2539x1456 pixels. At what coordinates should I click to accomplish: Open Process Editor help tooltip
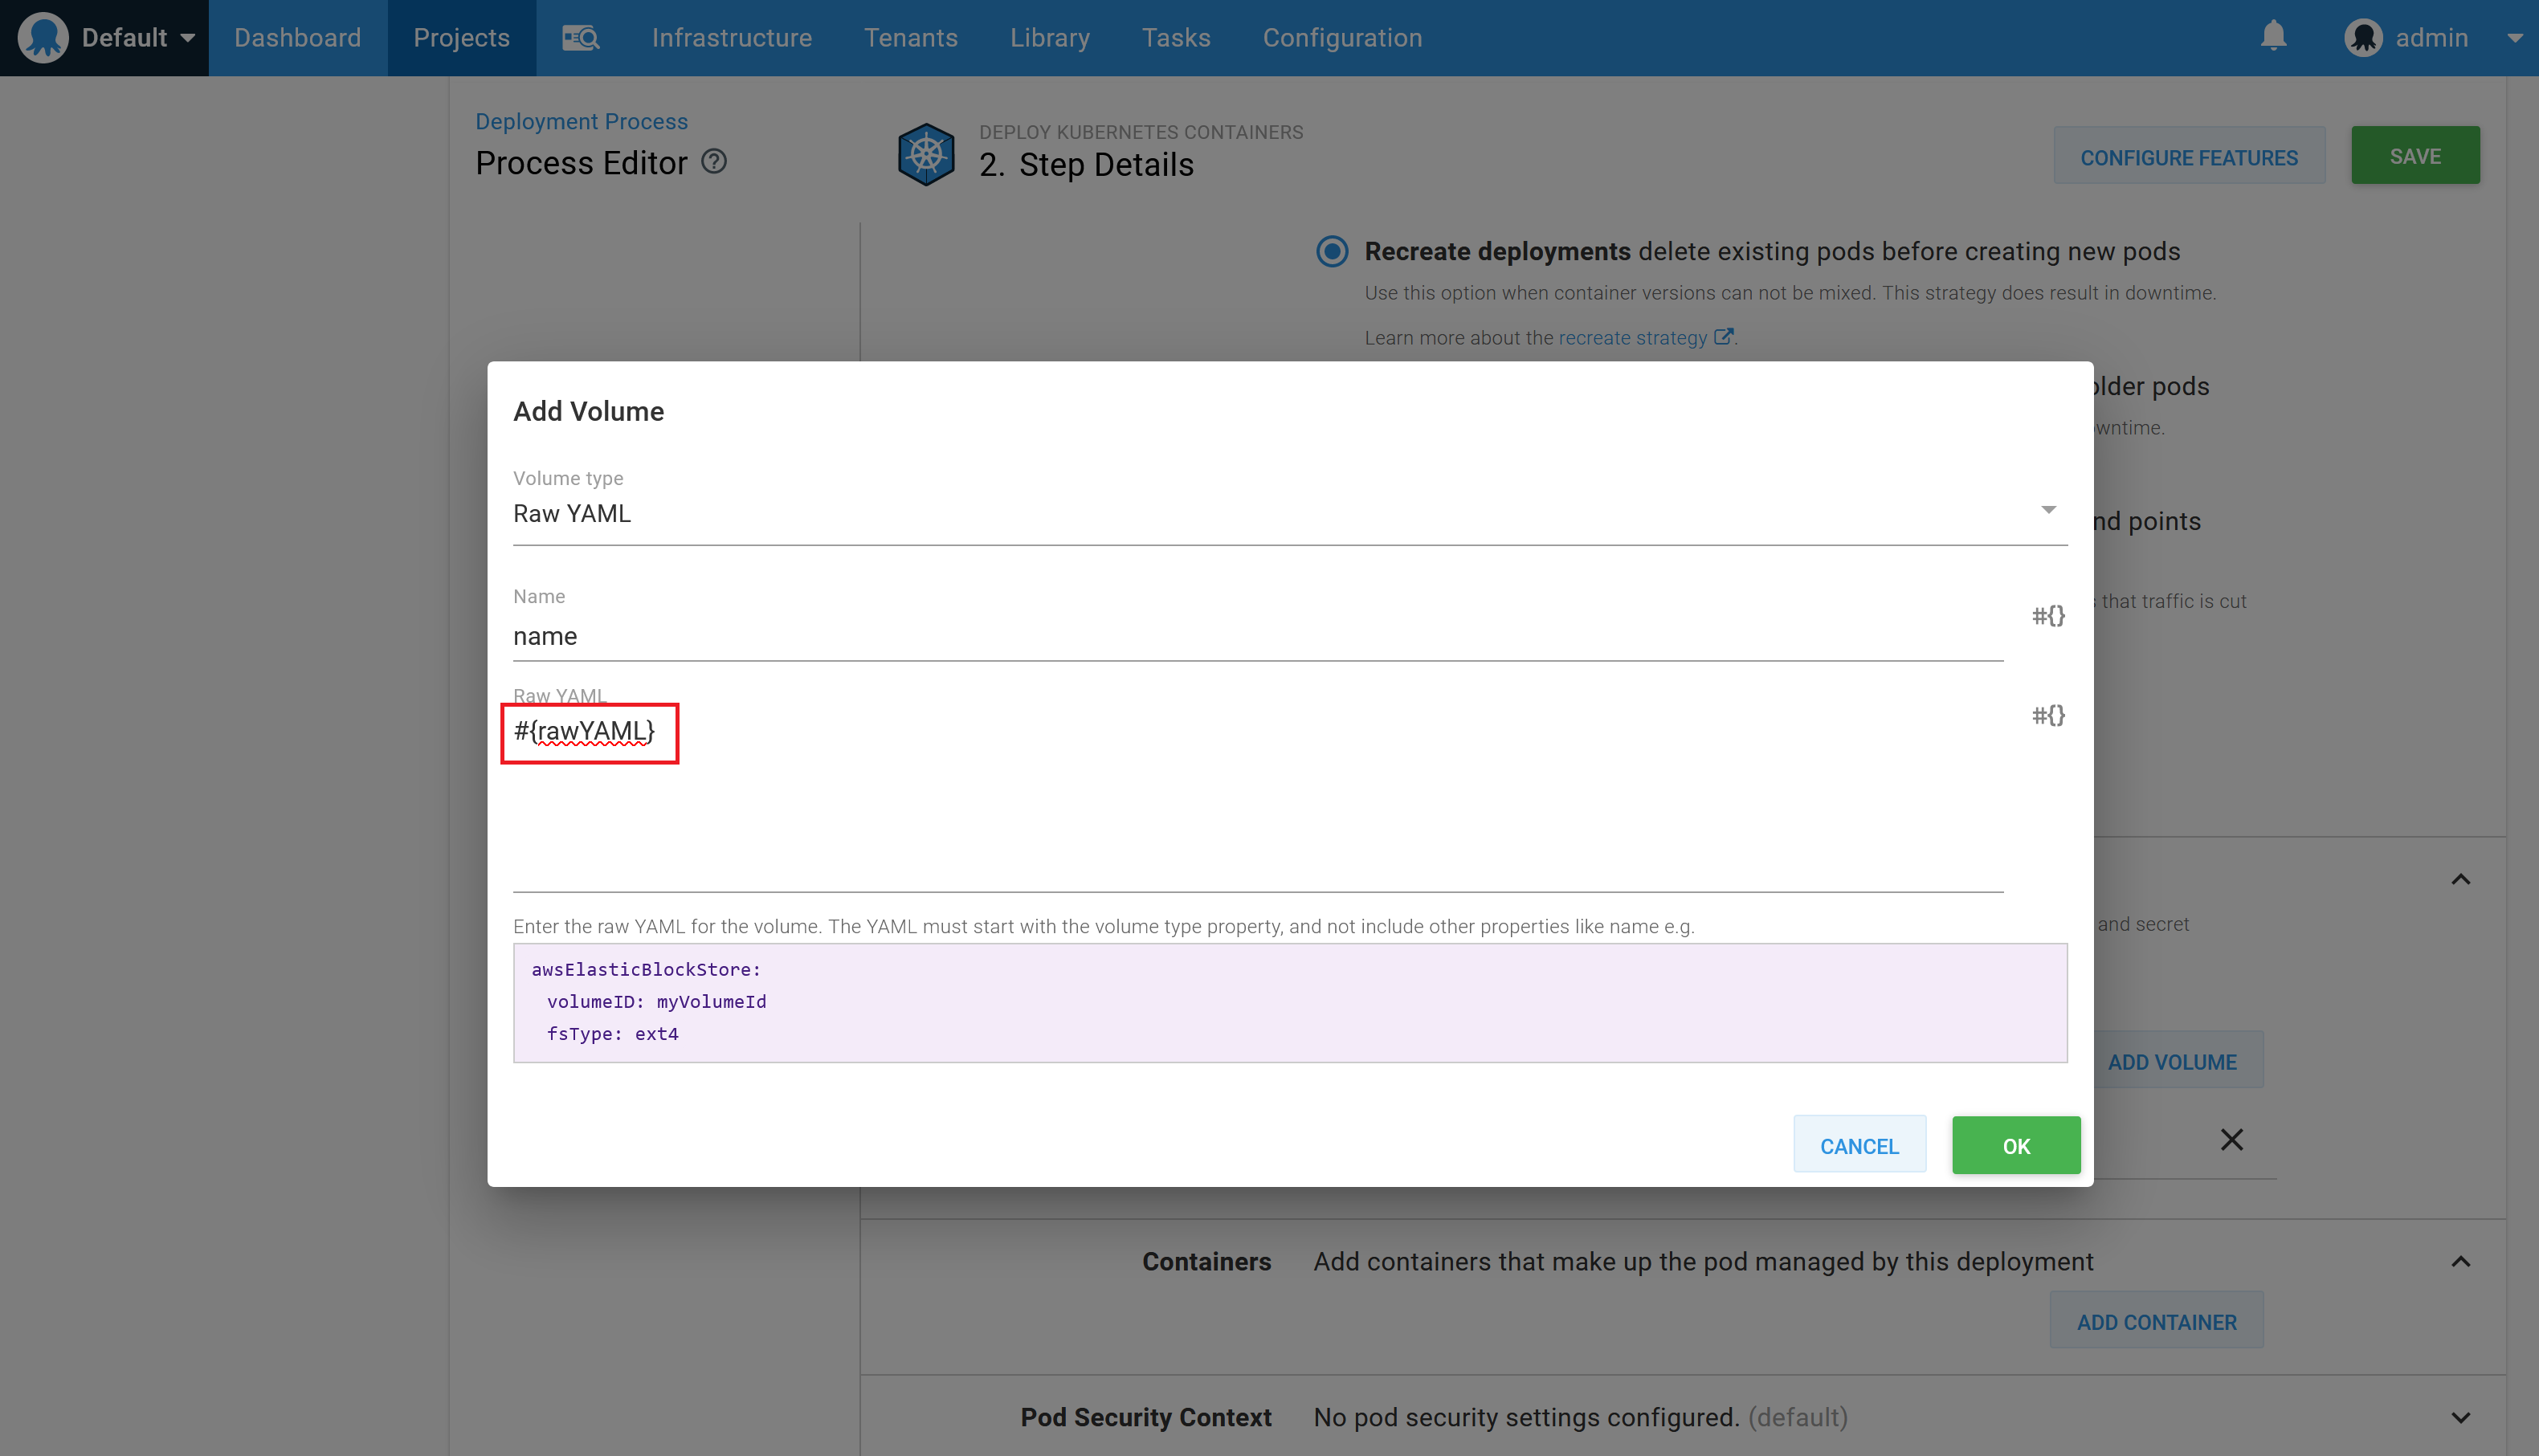click(x=713, y=161)
